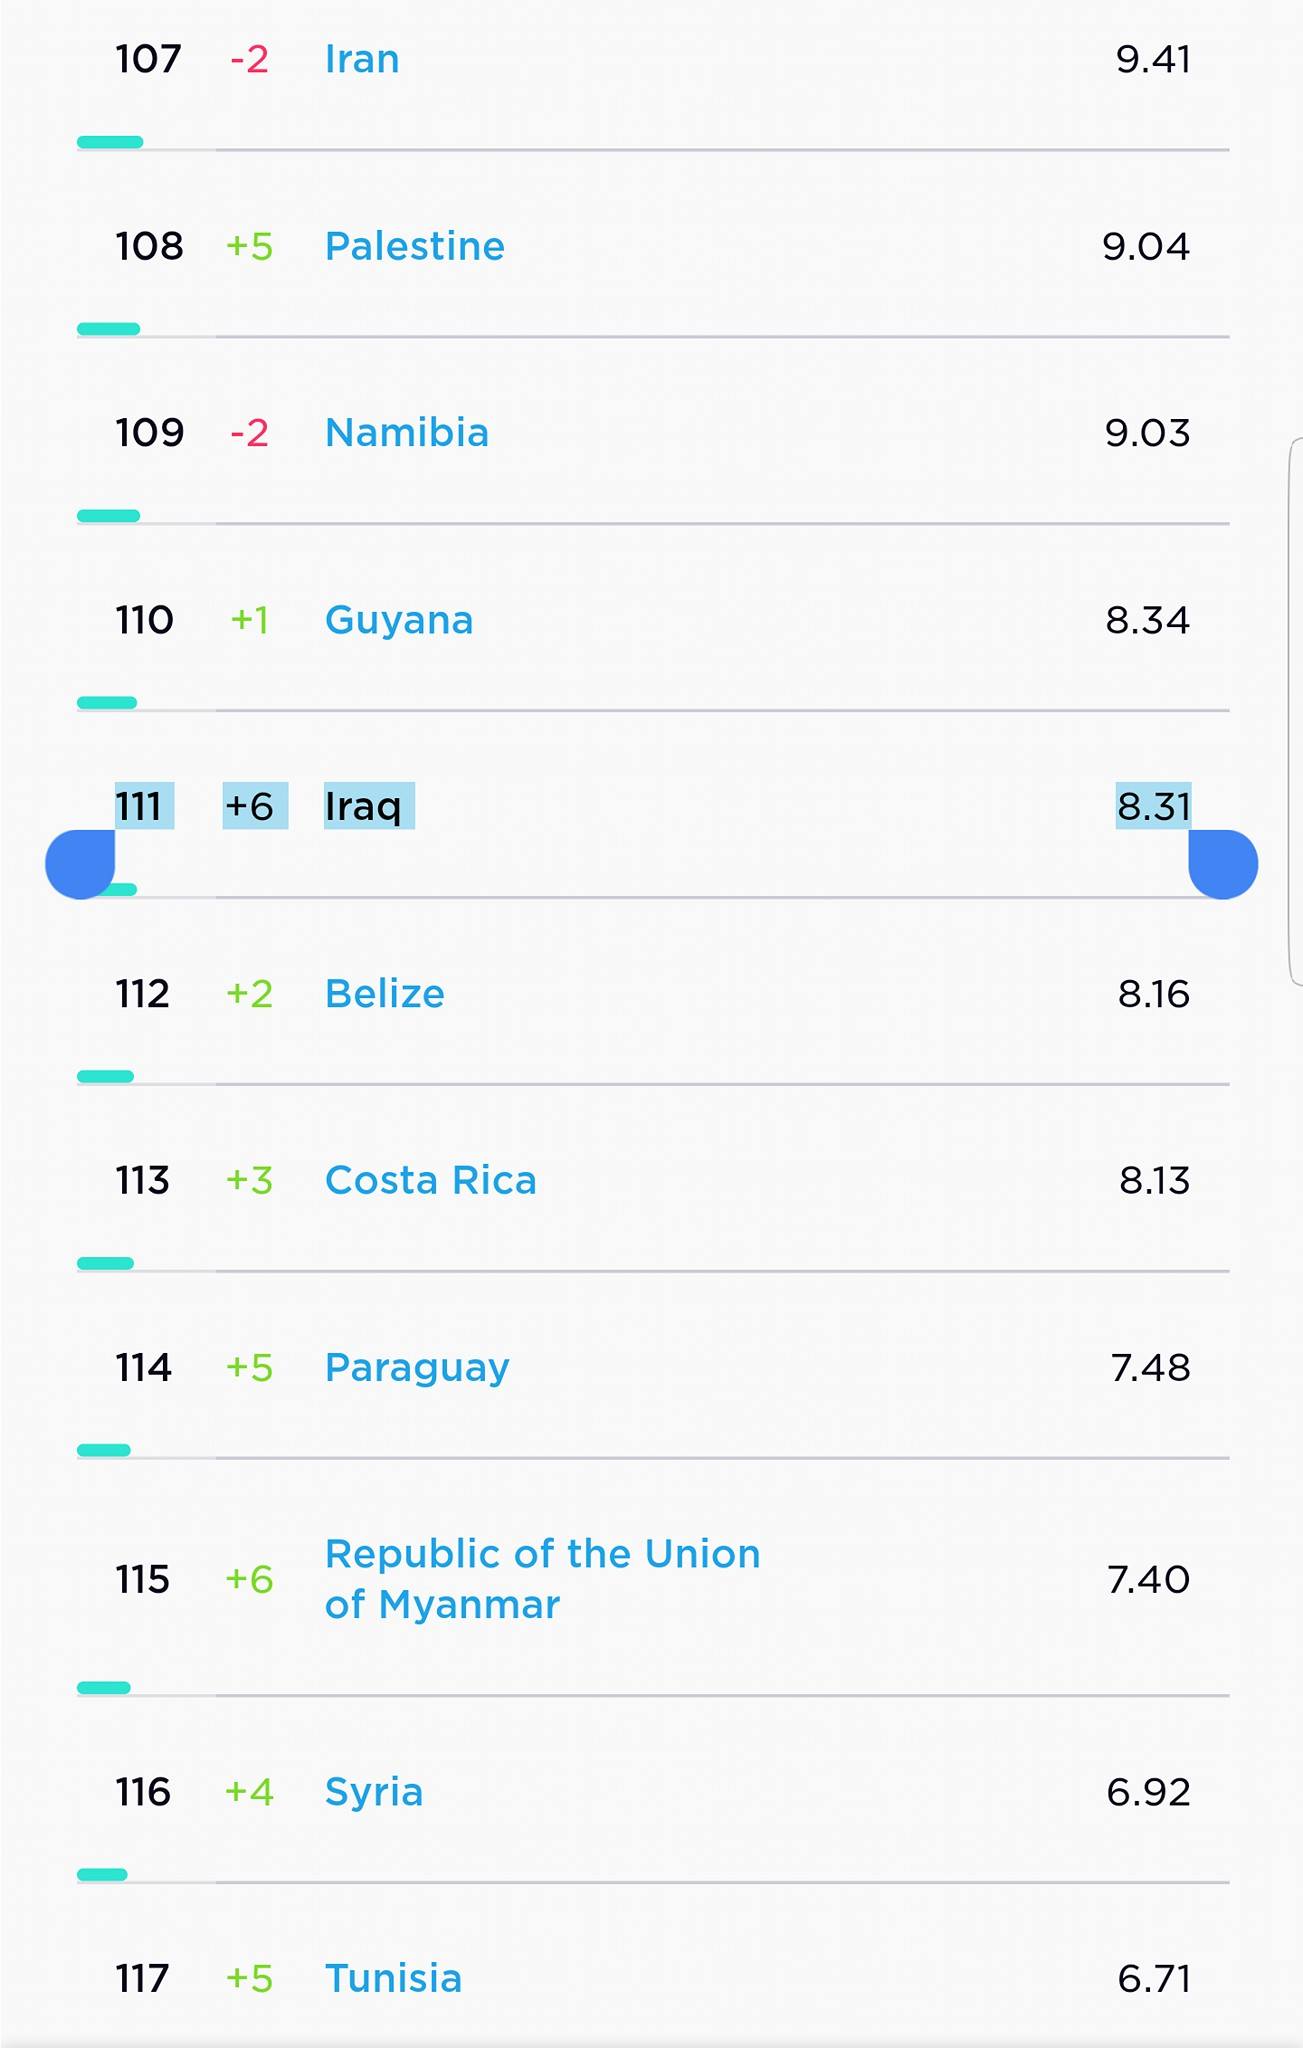Tap the left blue selection handle

click(80, 864)
